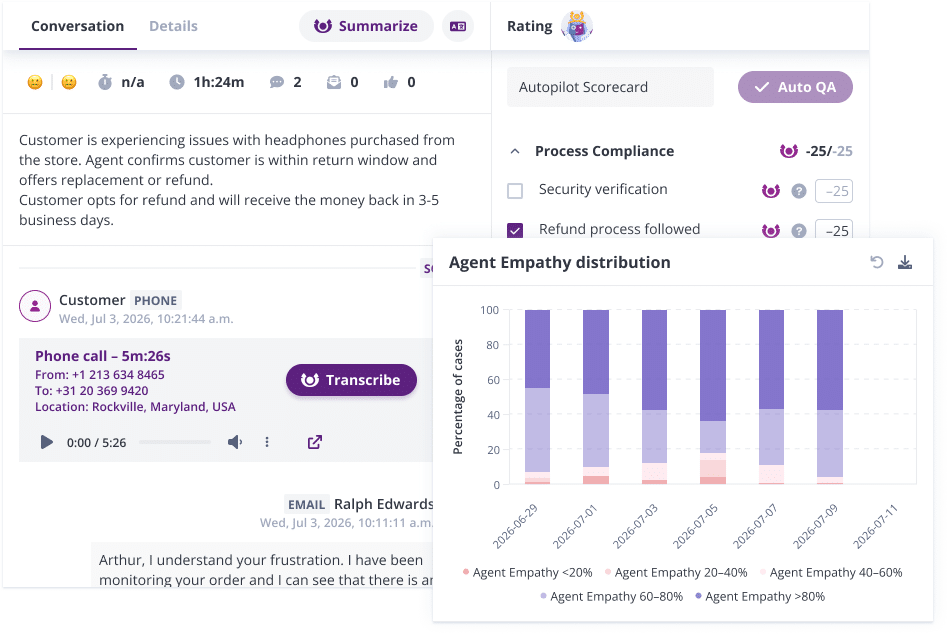Screen dimensions: 949x635
Task: Switch to the Details tab
Action: tap(173, 26)
